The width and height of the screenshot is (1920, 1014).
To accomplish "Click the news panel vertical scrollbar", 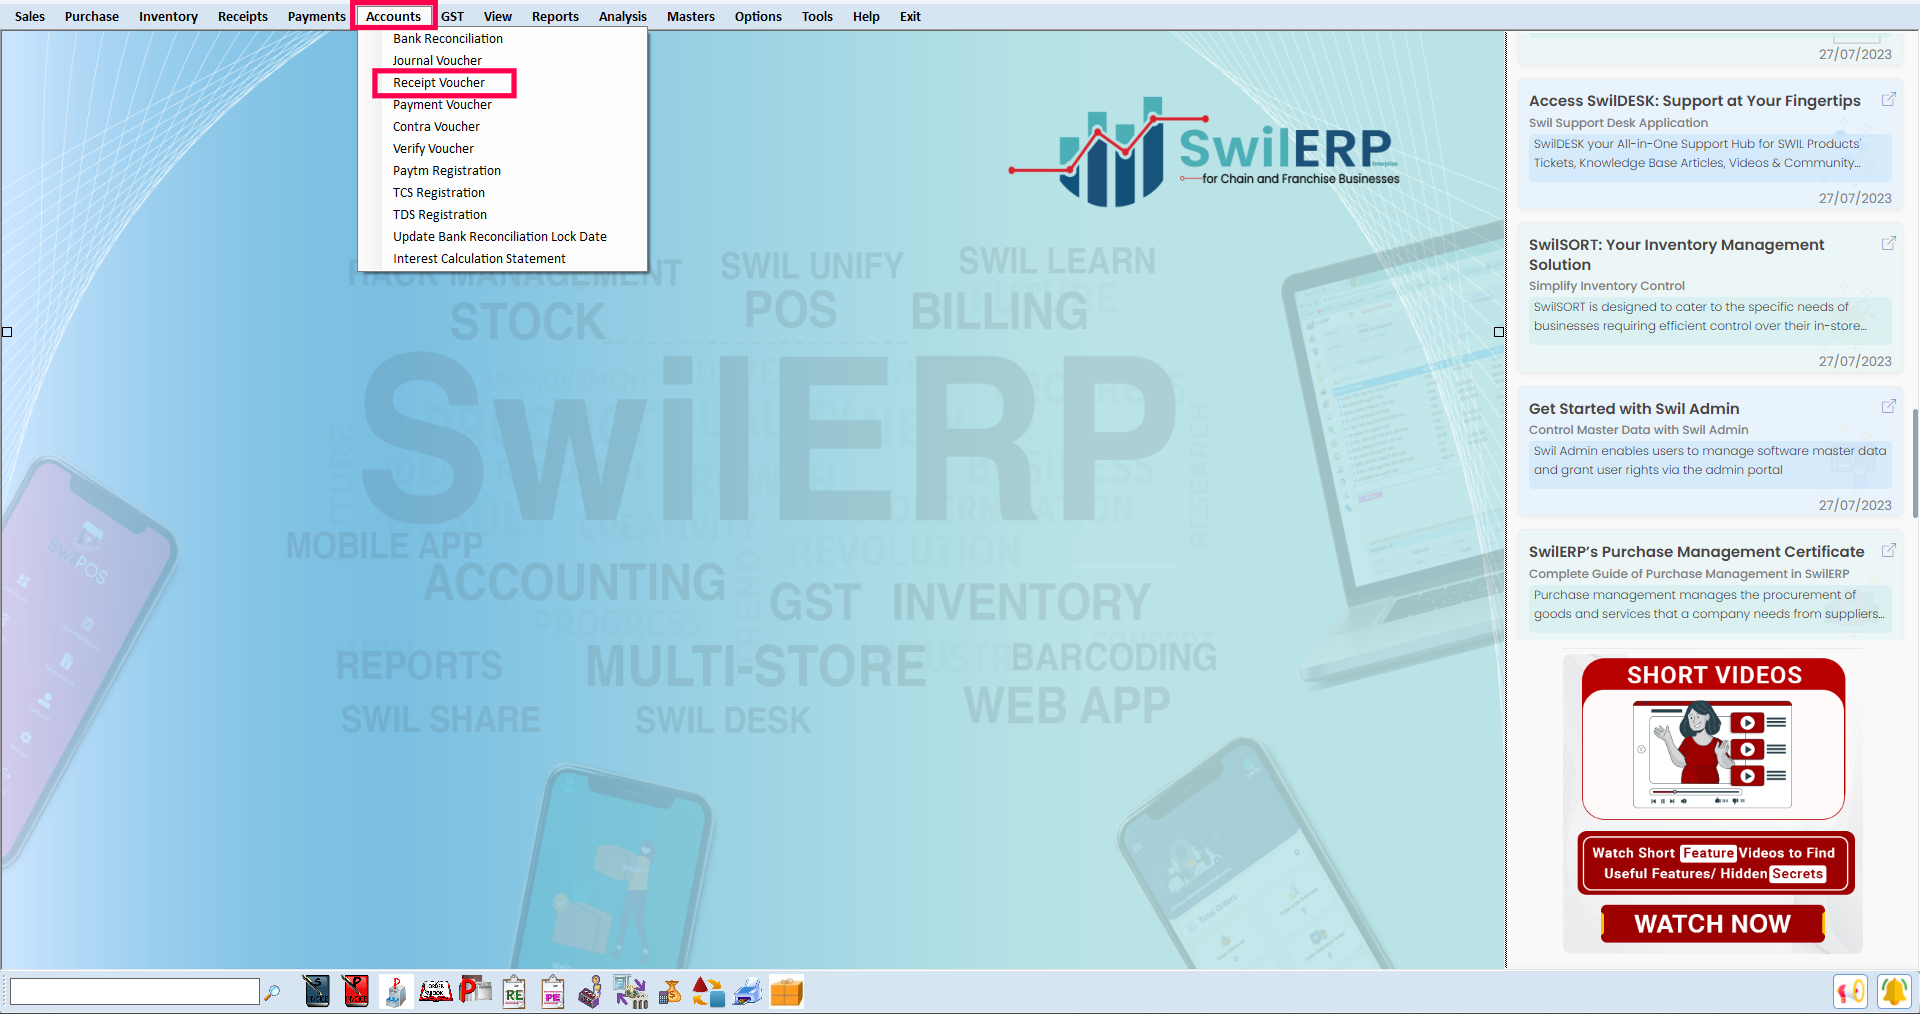I will click(1915, 462).
